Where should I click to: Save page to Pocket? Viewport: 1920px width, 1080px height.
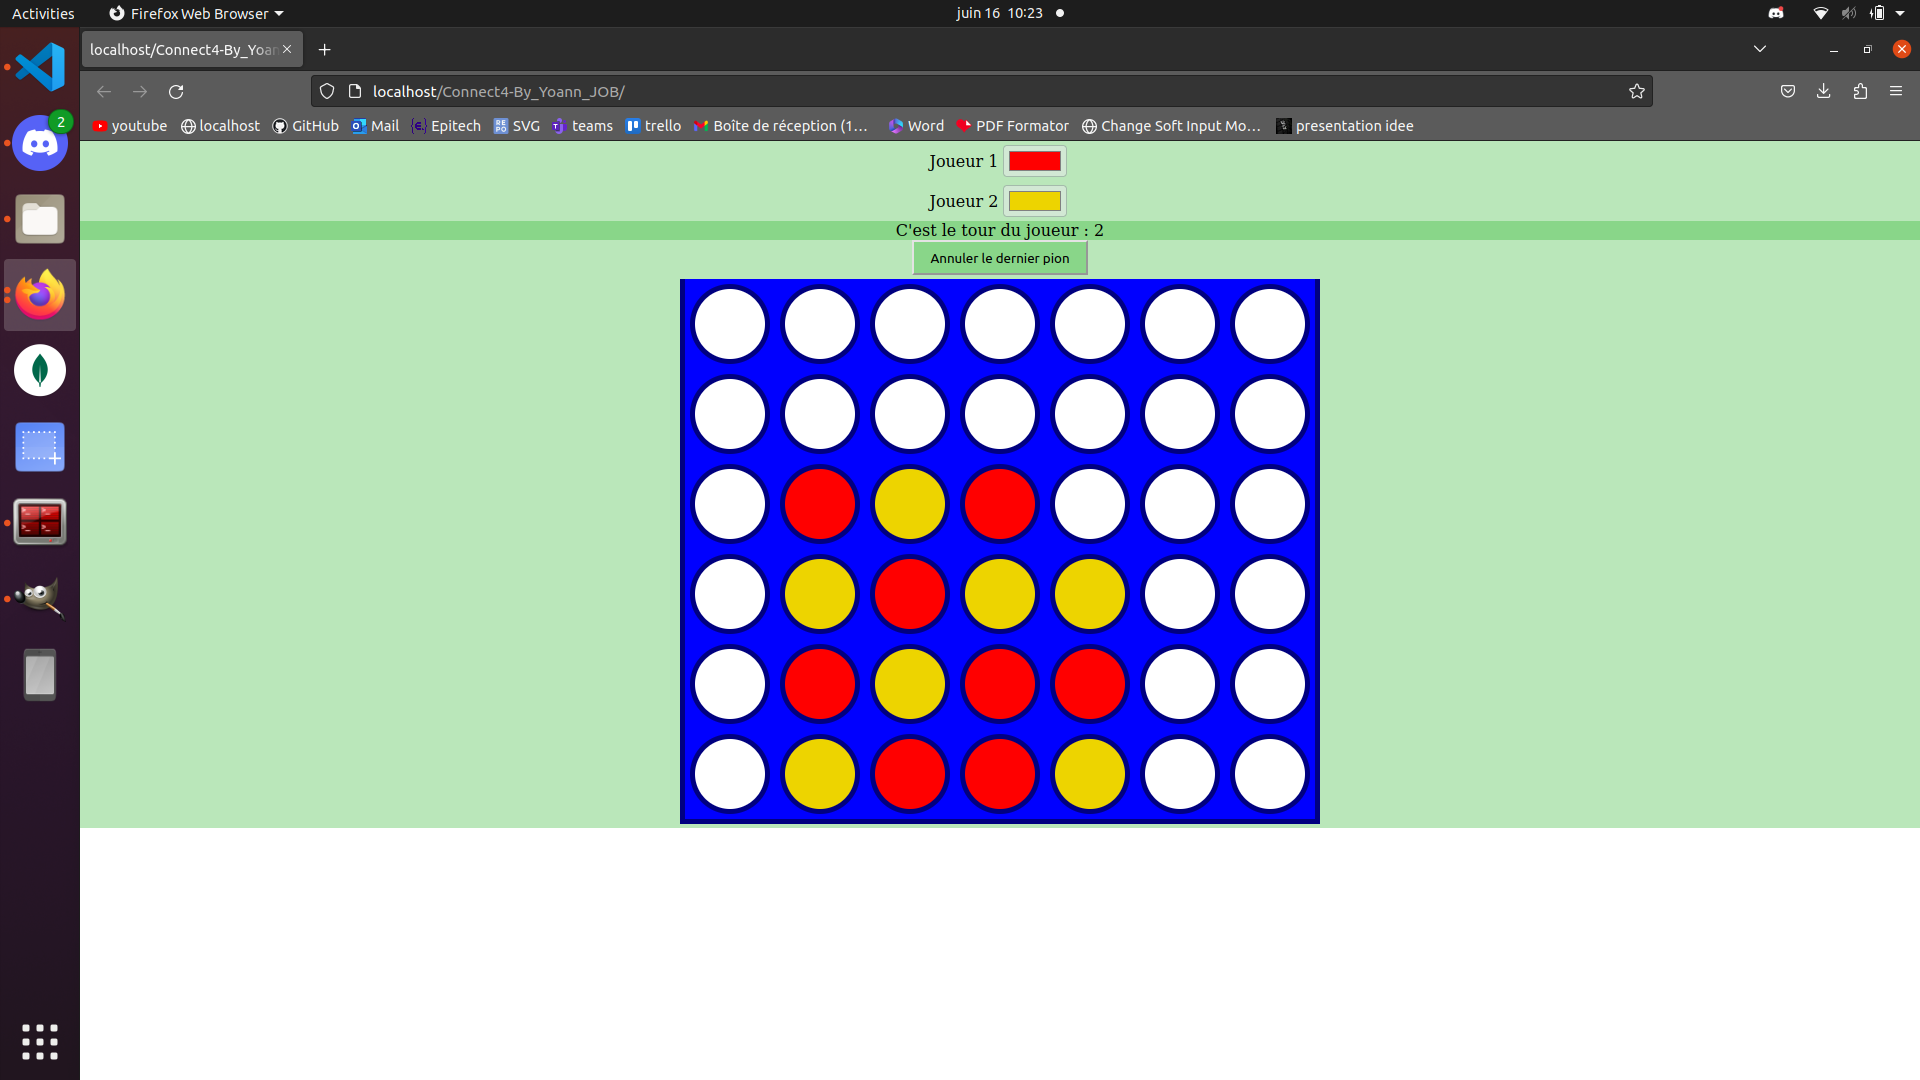pyautogui.click(x=1788, y=91)
